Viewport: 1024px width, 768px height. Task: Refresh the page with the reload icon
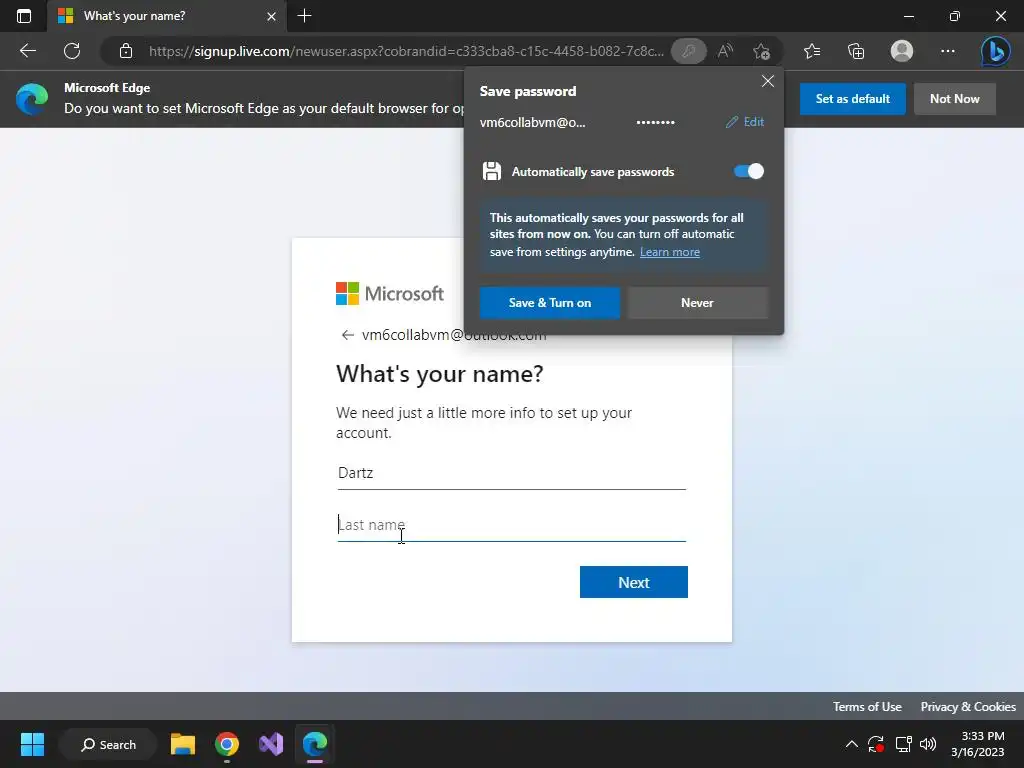pyautogui.click(x=72, y=51)
